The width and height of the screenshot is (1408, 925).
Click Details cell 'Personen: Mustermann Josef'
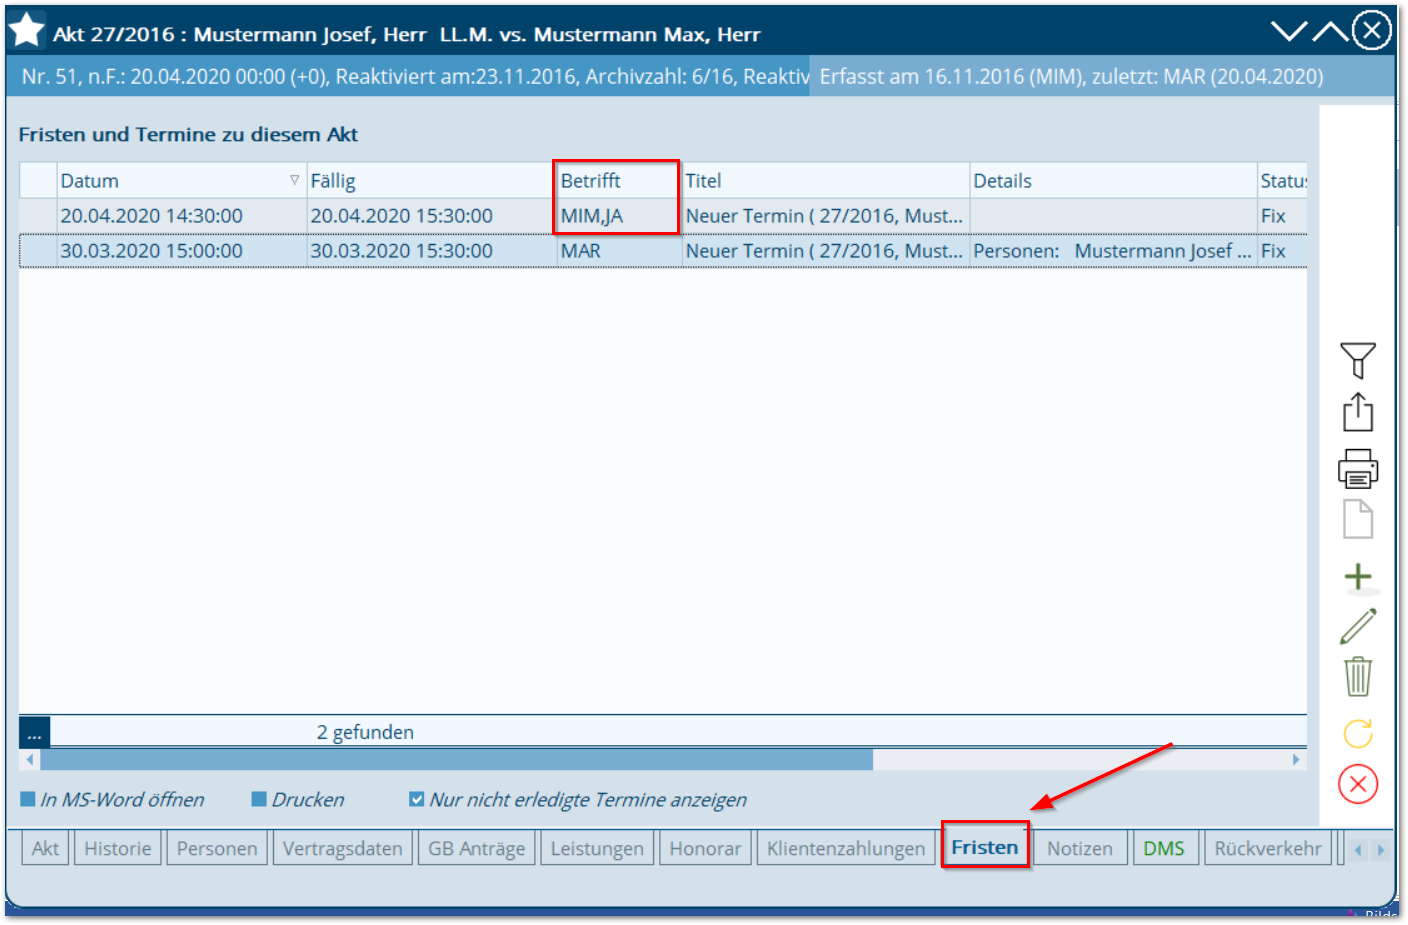pos(1113,250)
